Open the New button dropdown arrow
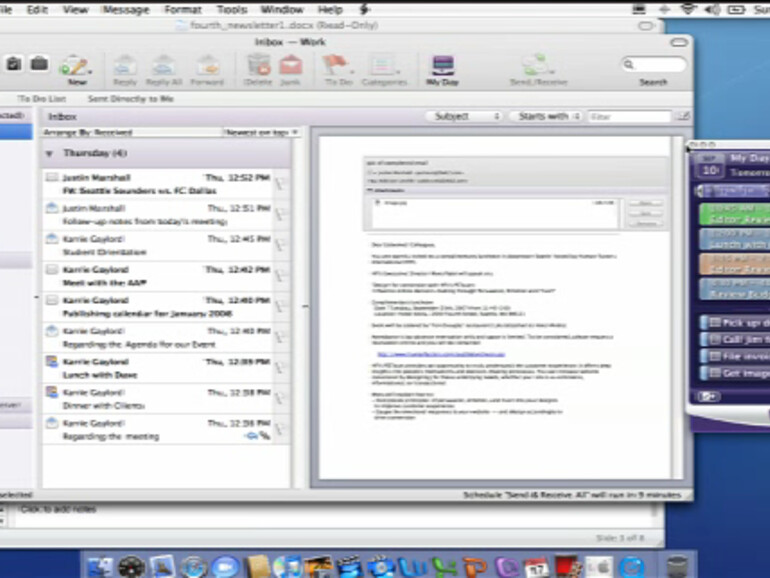The width and height of the screenshot is (770, 578). pos(90,72)
